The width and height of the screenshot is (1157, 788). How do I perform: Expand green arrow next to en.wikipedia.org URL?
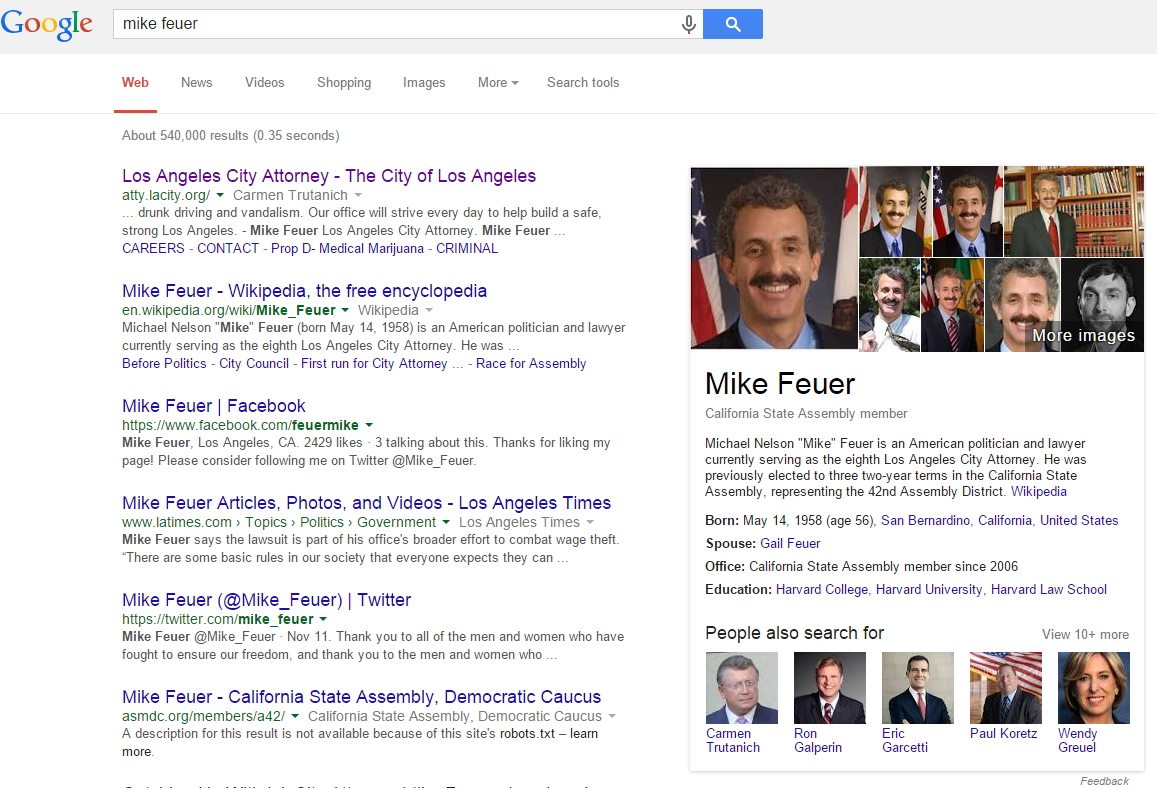[345, 311]
